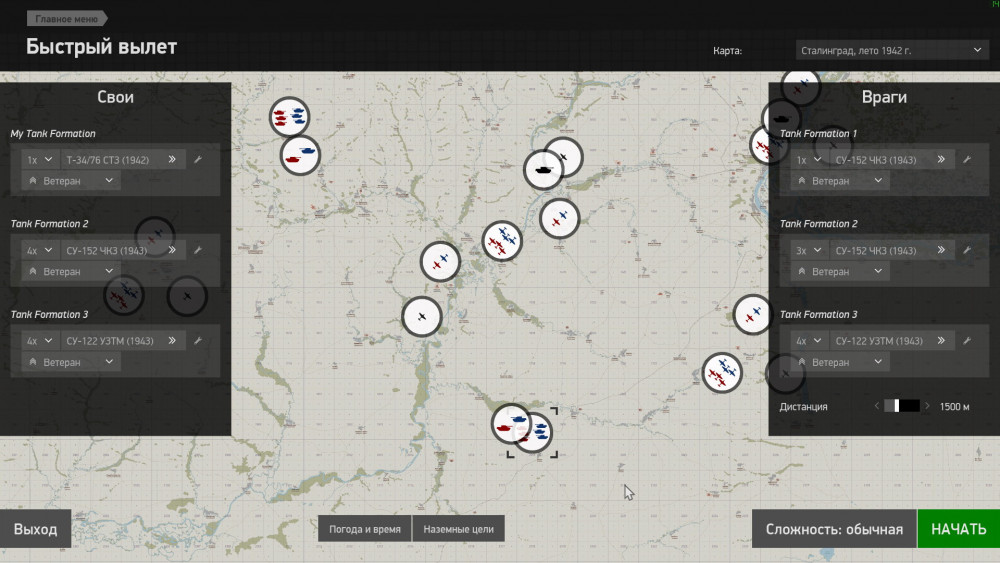Change the Ветеран skill for Враги Tank Formation 3
This screenshot has width=1000, height=563.
click(841, 362)
